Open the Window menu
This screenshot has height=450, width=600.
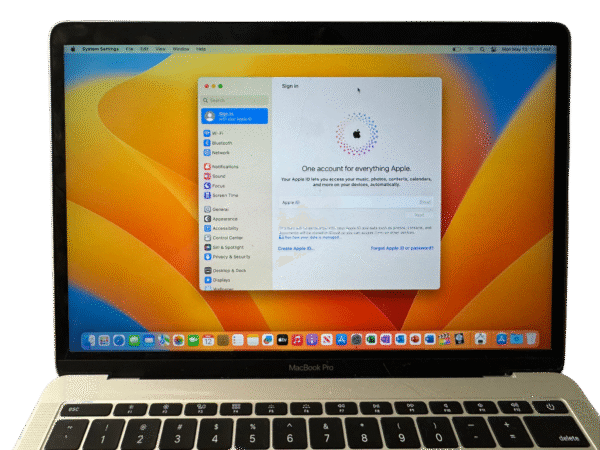[x=181, y=49]
